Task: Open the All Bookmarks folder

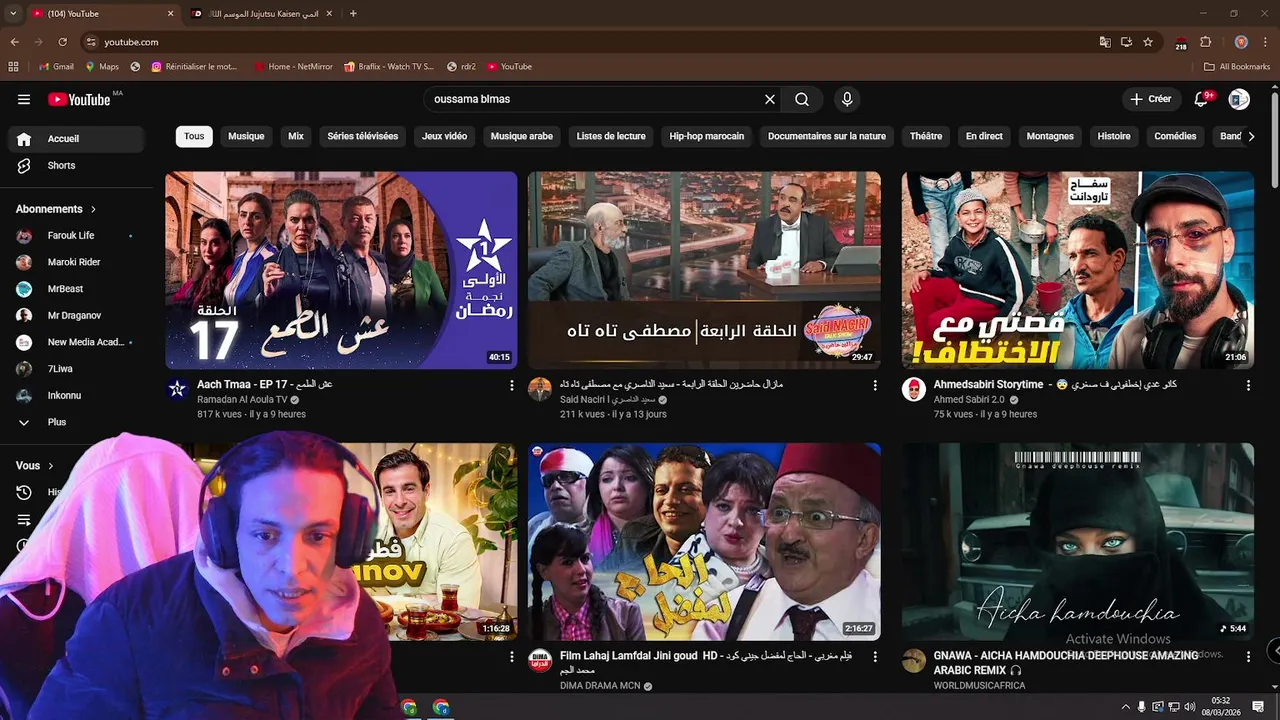Action: (1237, 67)
